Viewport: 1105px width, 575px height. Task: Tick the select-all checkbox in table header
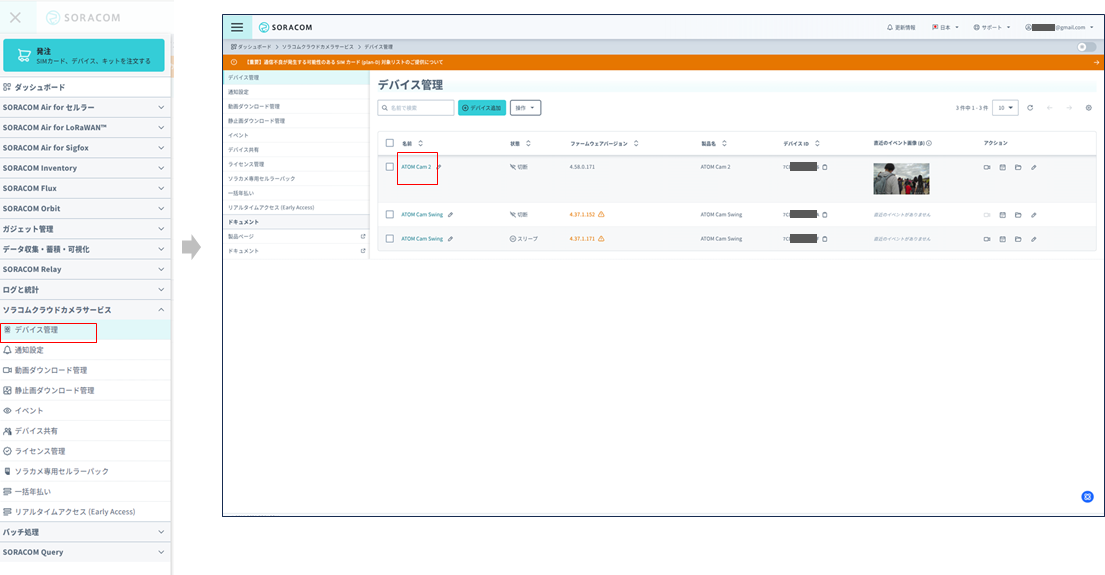[x=390, y=143]
